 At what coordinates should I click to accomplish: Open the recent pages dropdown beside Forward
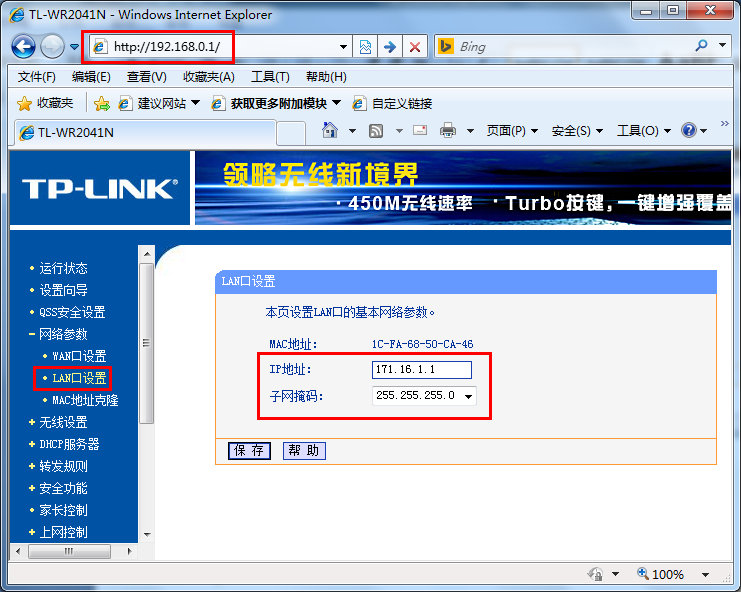[74, 47]
